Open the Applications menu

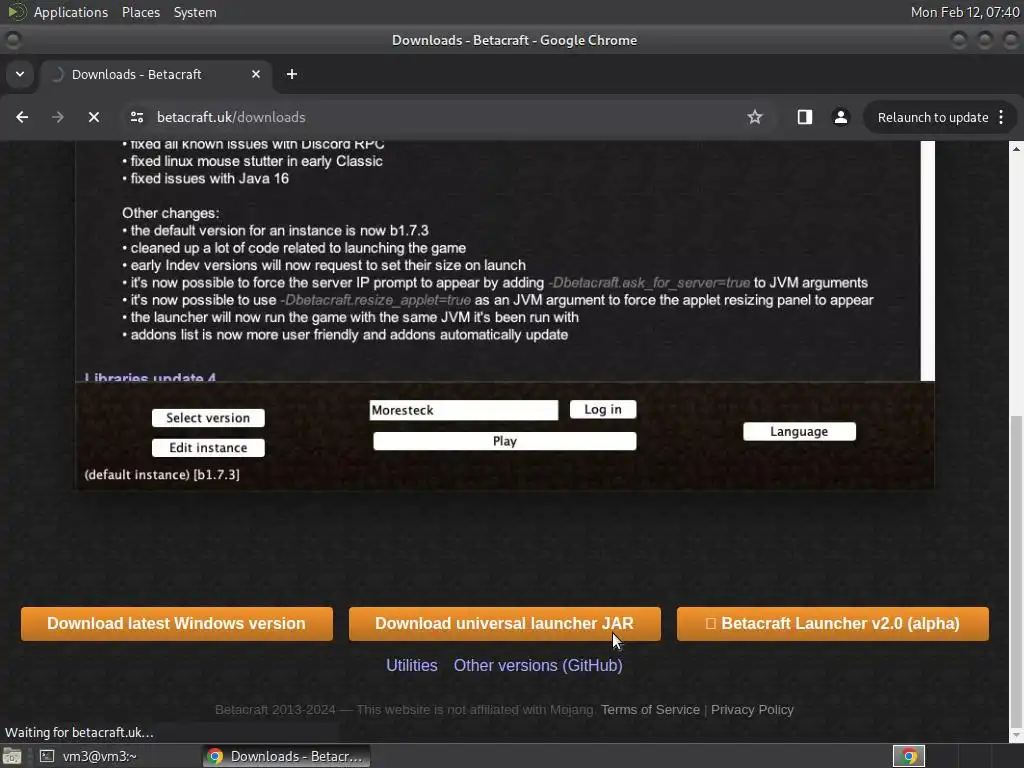[71, 12]
